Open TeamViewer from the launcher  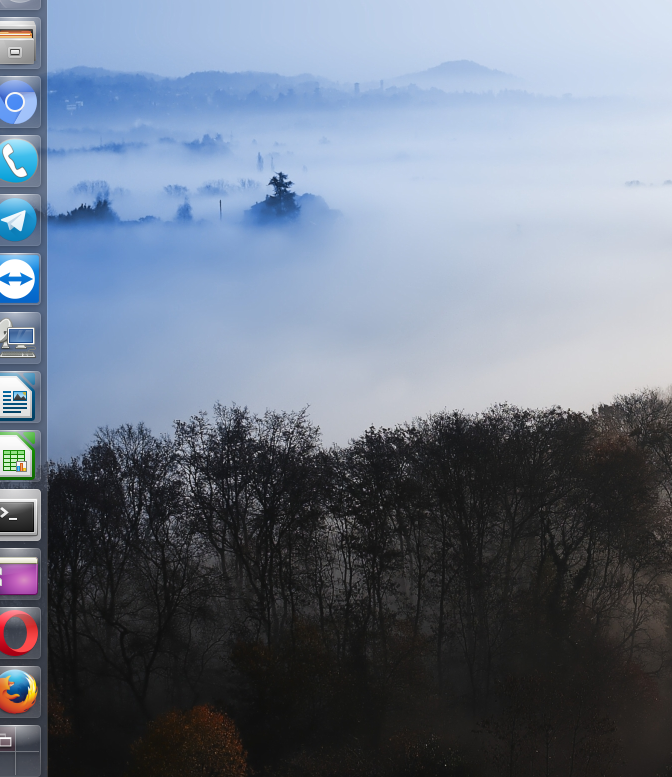pyautogui.click(x=17, y=279)
